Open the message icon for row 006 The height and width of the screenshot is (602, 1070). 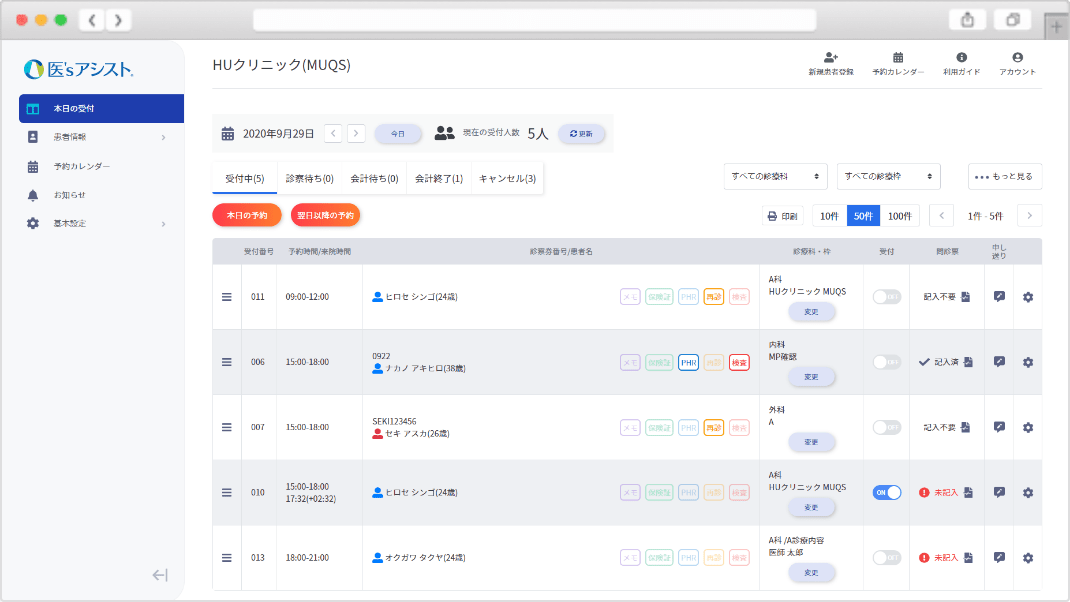pyautogui.click(x=999, y=362)
